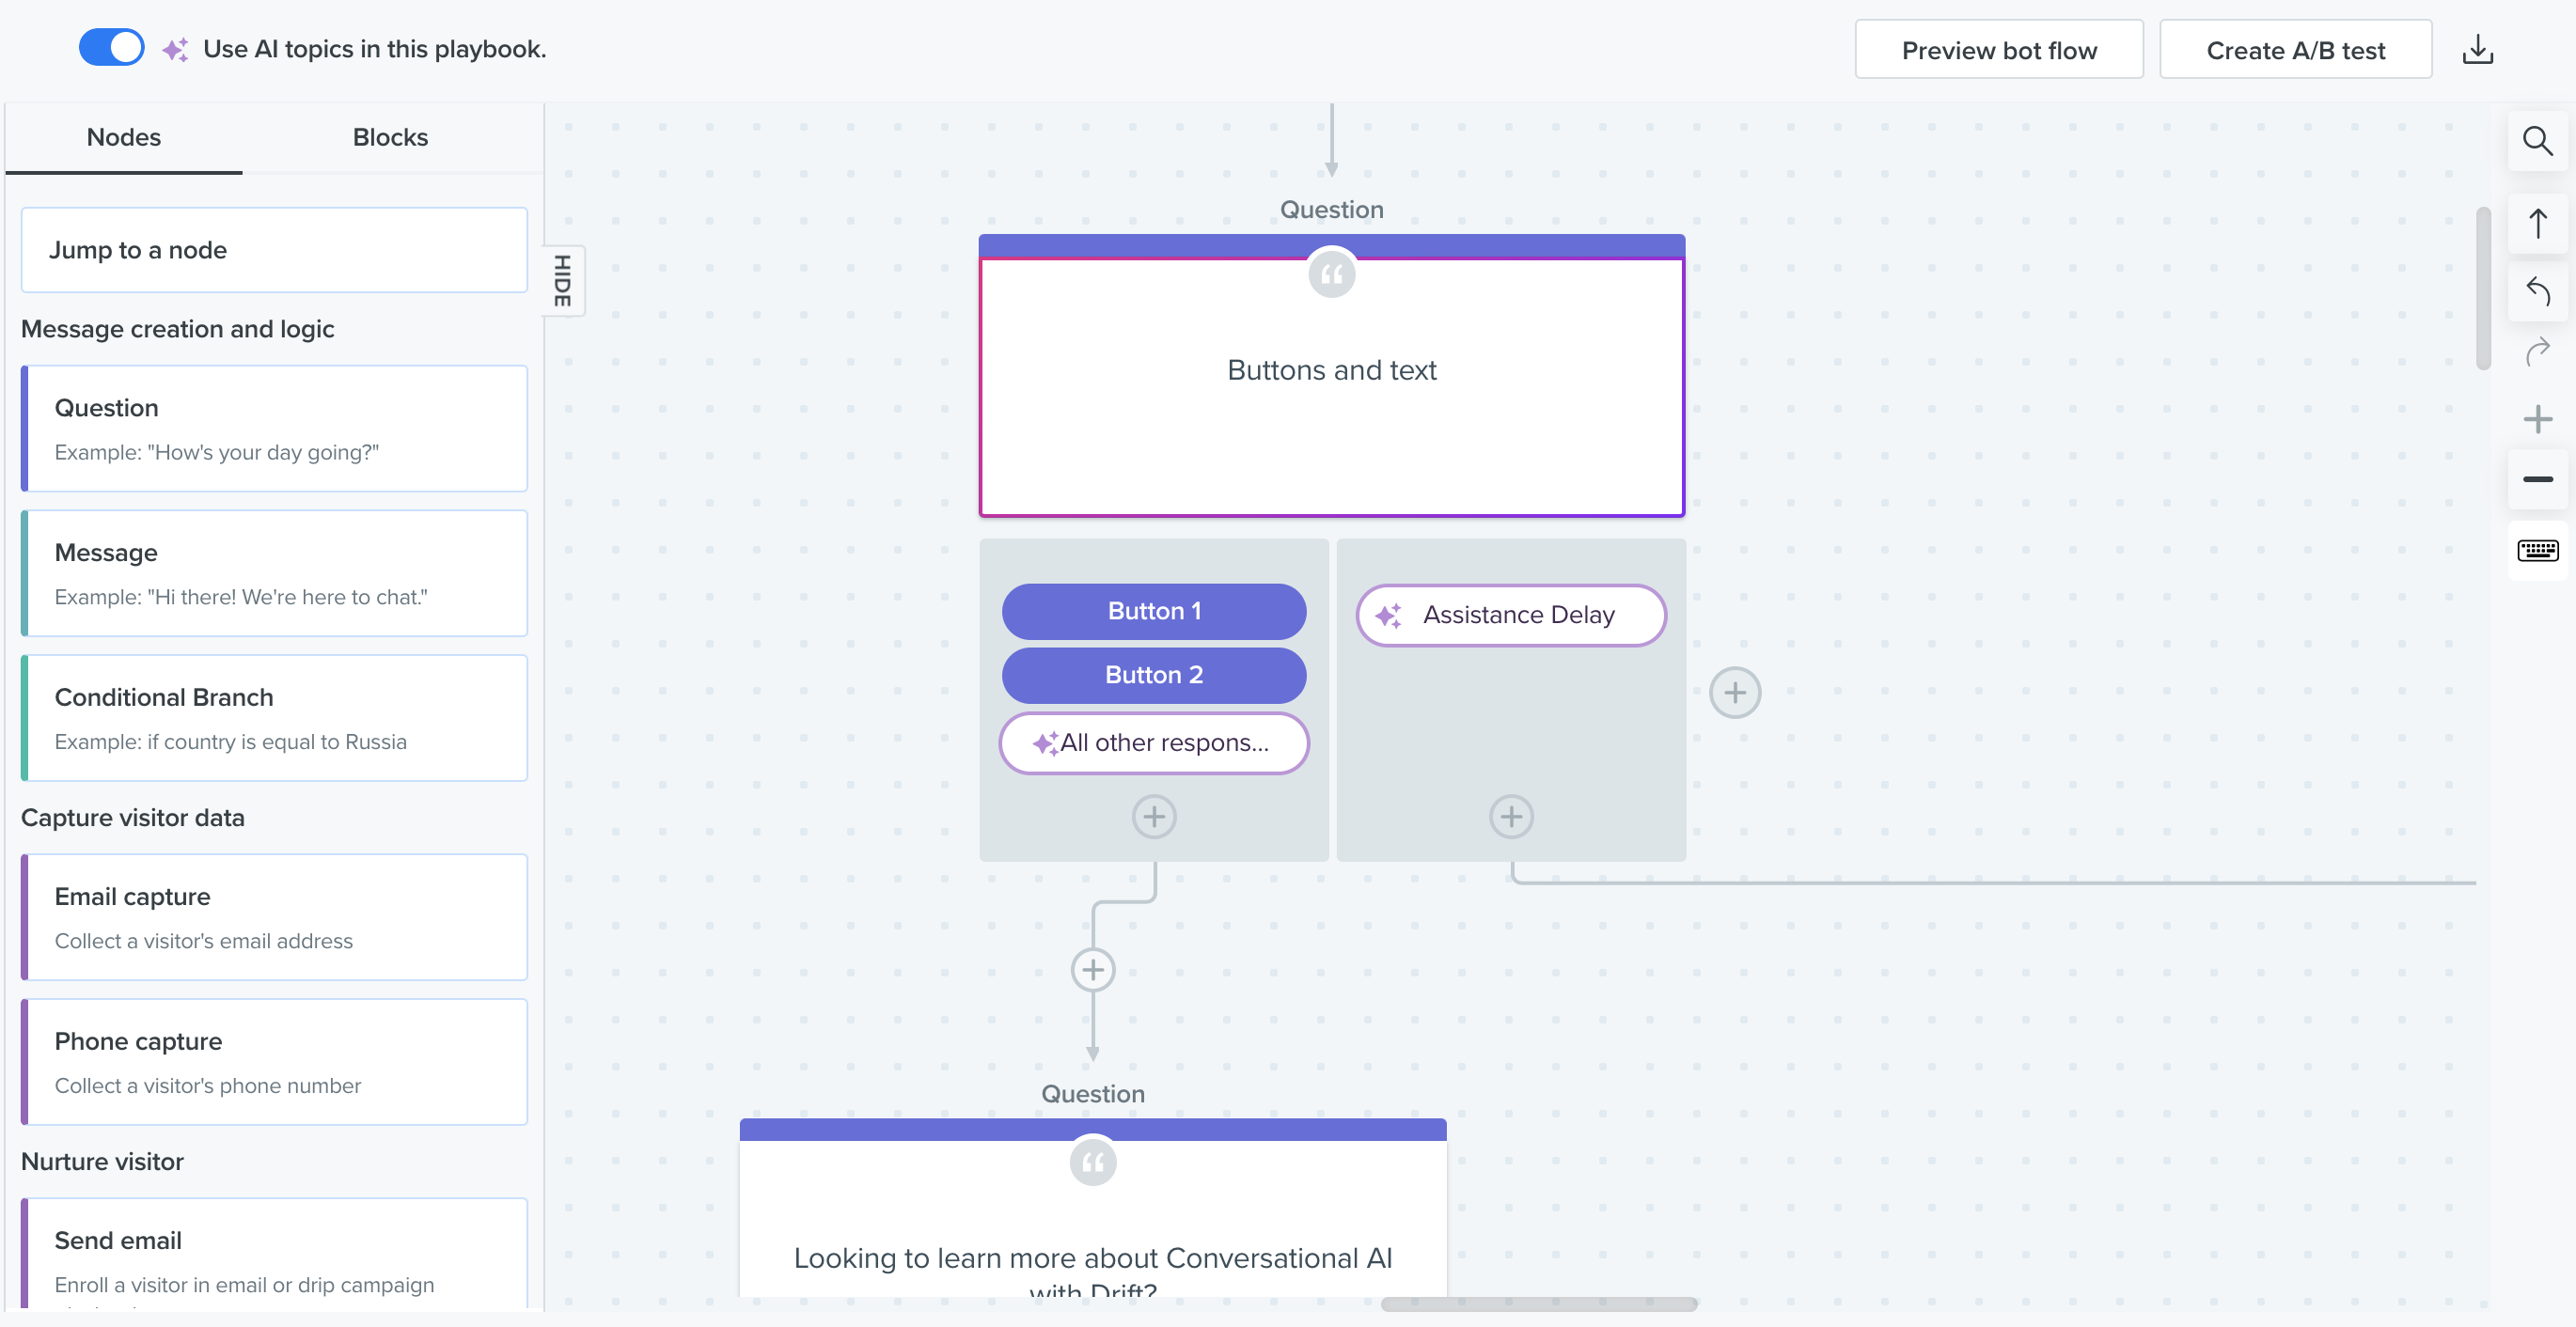The height and width of the screenshot is (1327, 2576).
Task: Click AI sparkle icon next to playbook toggle
Action: pos(175,49)
